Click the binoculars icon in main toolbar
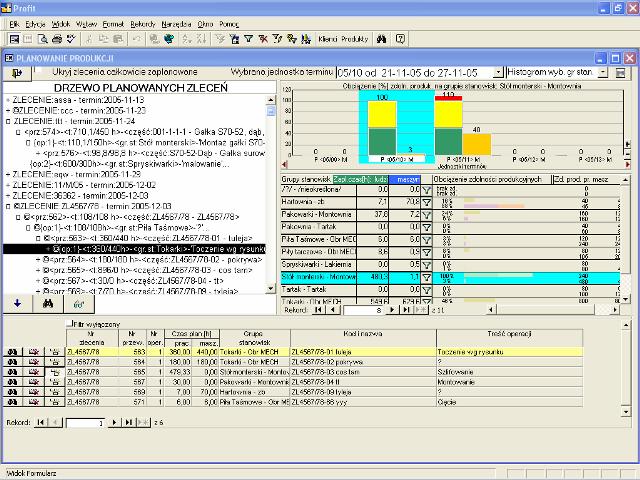Screen dimensions: 640x480 [x=382, y=39]
